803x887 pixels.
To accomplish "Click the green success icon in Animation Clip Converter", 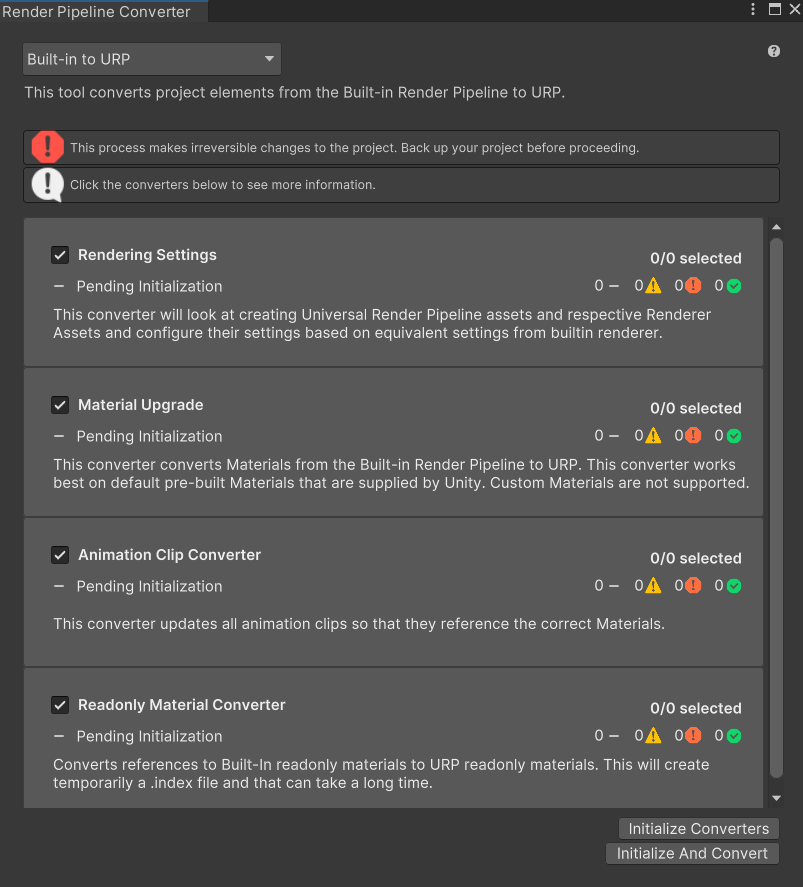I will point(734,586).
